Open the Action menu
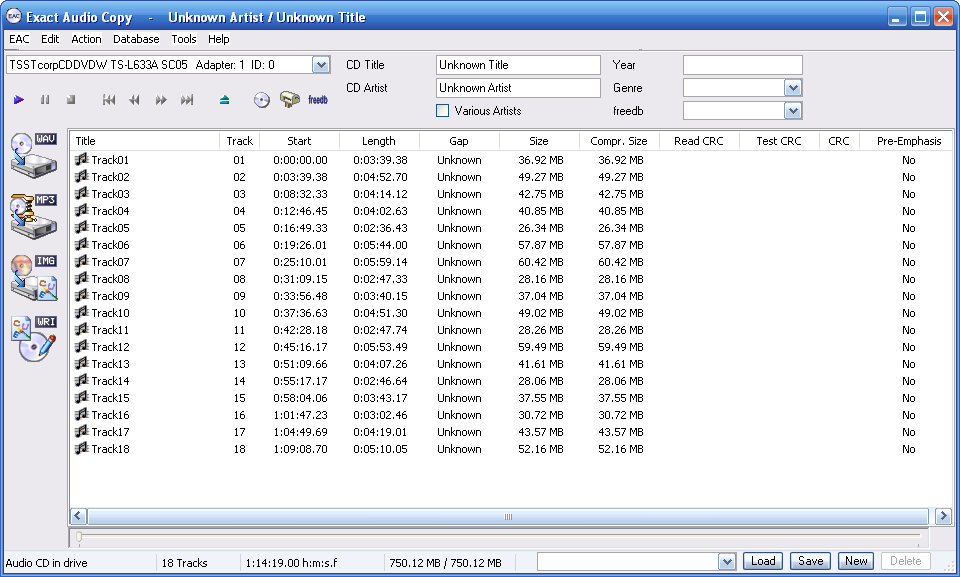960x577 pixels. coord(86,39)
